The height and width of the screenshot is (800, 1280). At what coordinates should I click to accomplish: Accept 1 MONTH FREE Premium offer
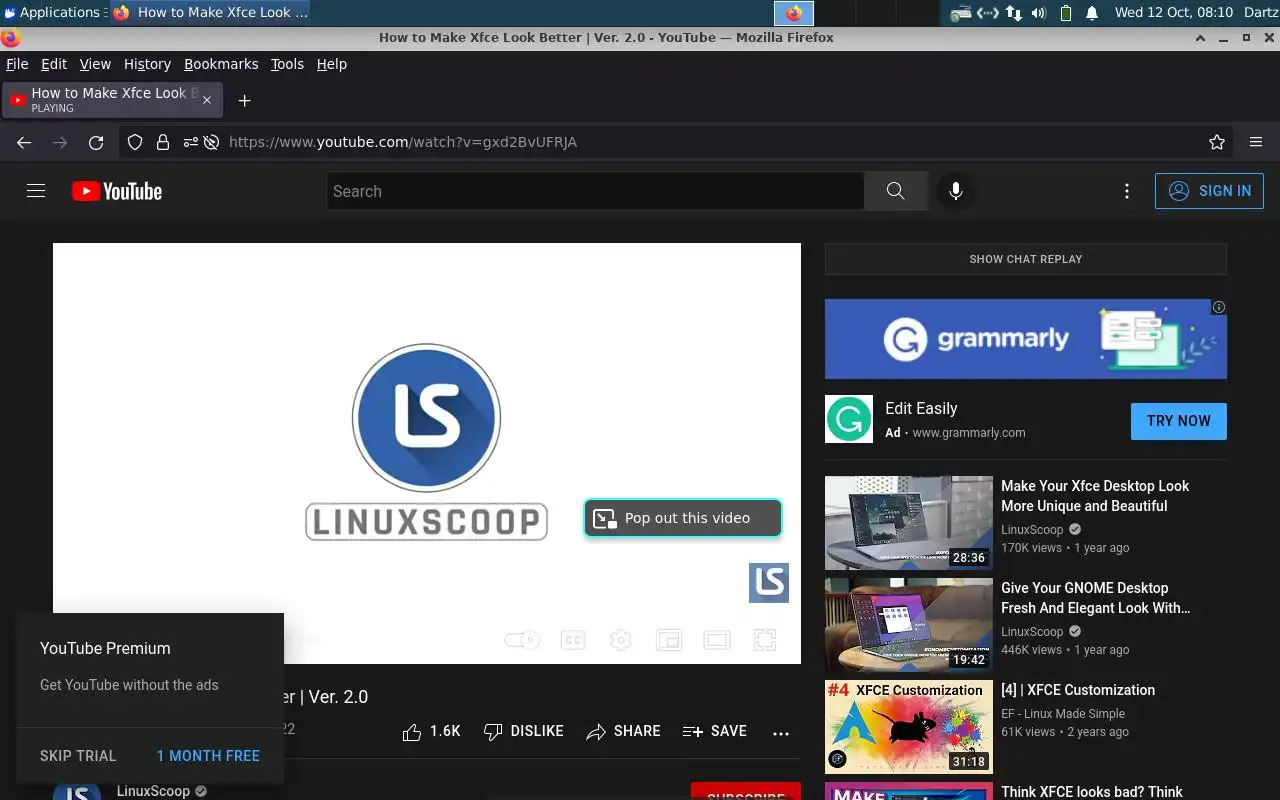click(208, 756)
